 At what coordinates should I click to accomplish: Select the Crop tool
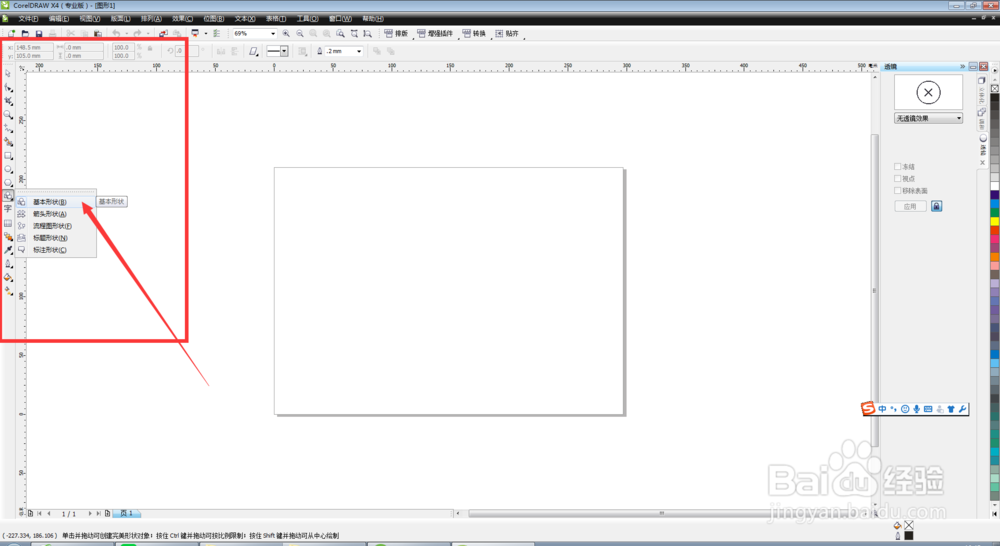(8, 101)
